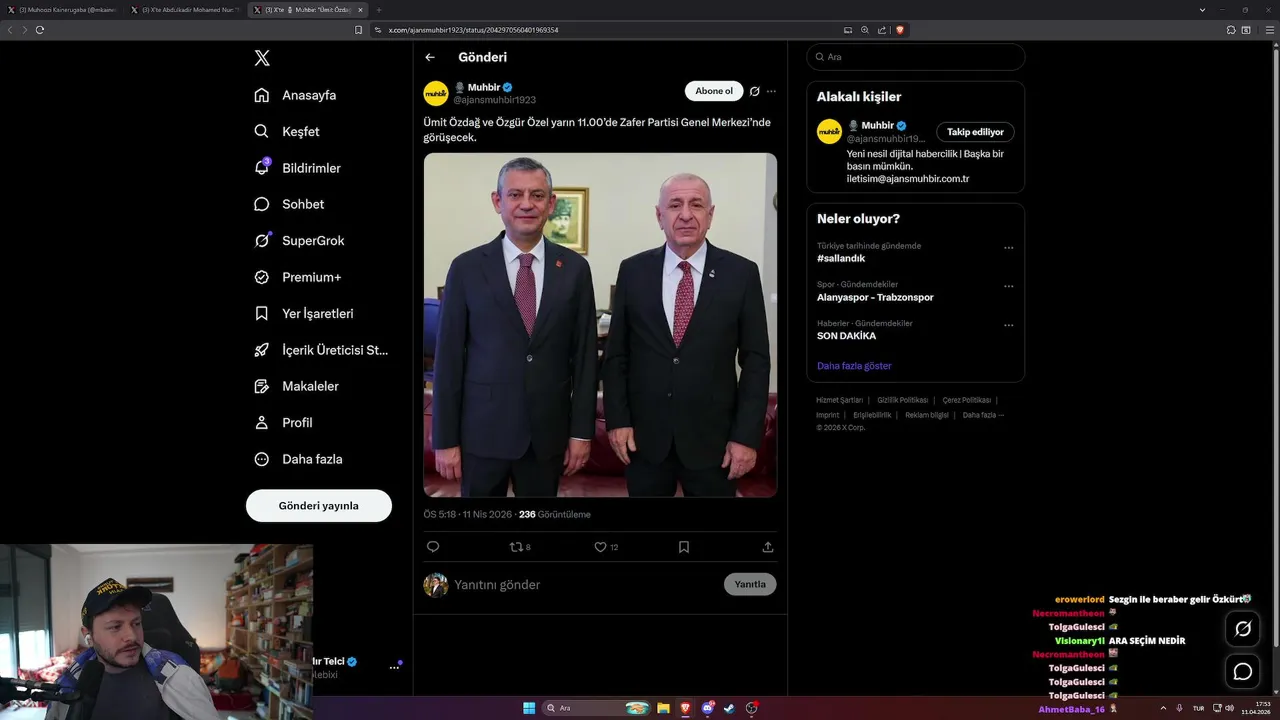The image size is (1280, 720).
Task: Open İçerik Üreticisi Stüdyosu item
Action: (321, 350)
